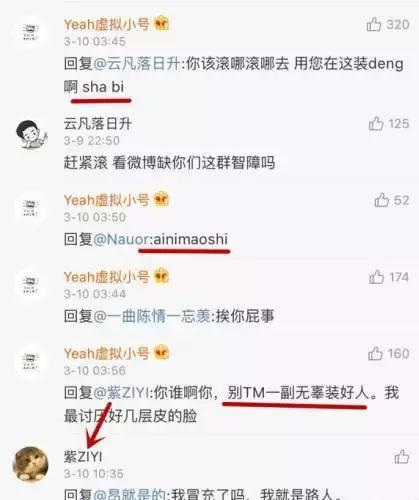Tap the member badge on 03:50 comment

click(x=162, y=200)
